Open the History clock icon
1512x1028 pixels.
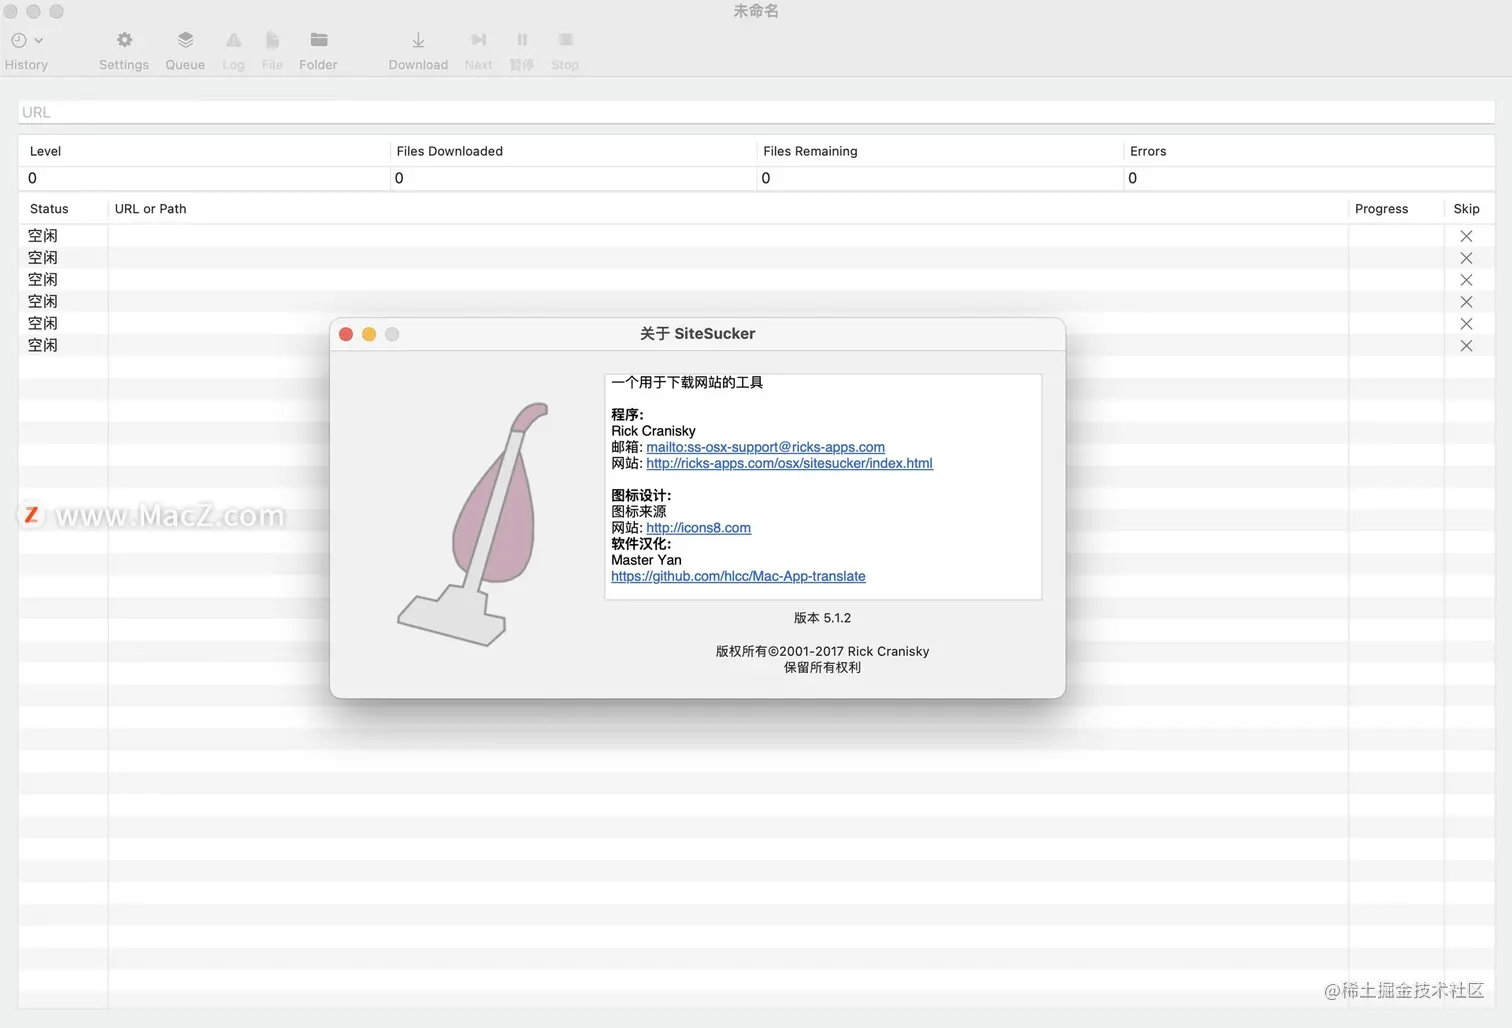click(x=19, y=40)
